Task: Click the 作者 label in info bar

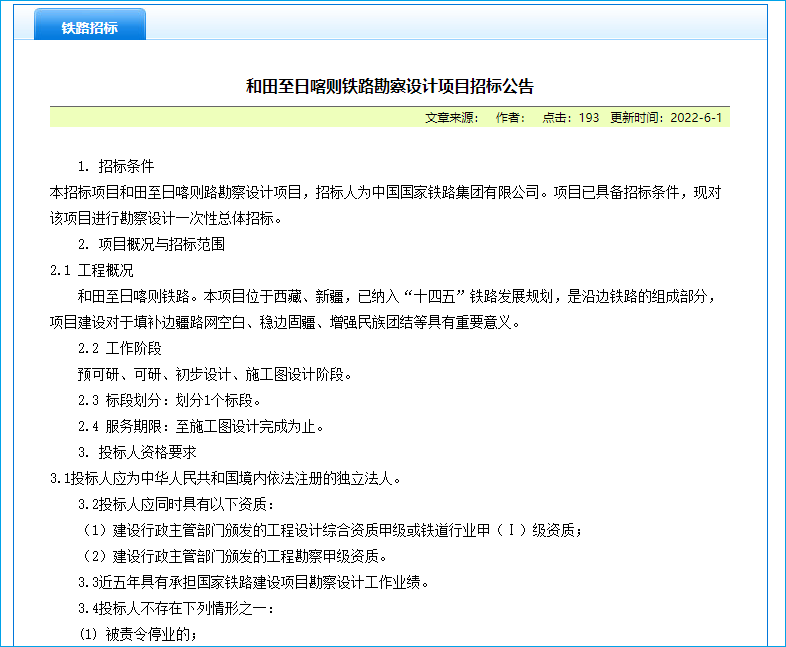Action: [x=510, y=118]
